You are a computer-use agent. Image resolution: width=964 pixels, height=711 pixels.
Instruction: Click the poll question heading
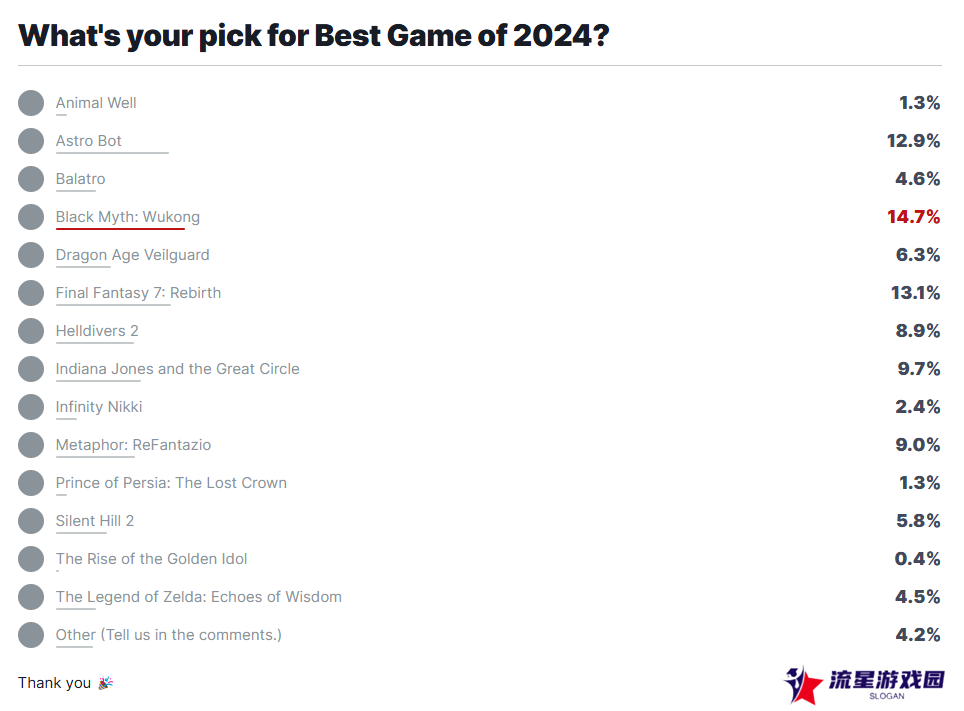click(314, 36)
